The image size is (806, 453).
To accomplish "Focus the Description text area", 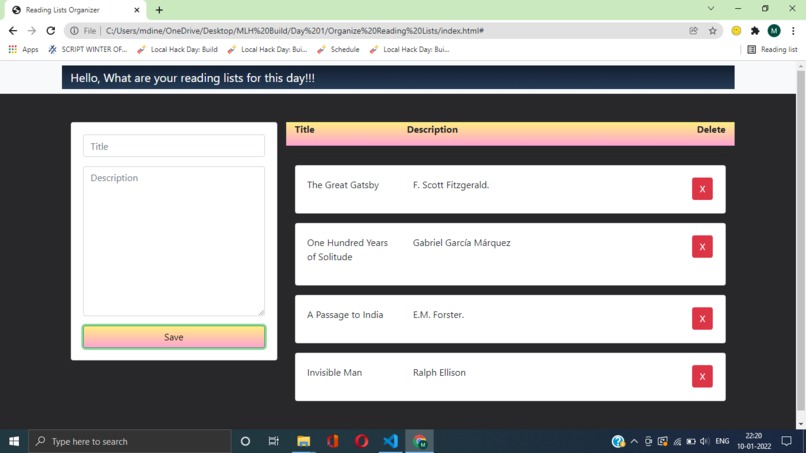I will [x=174, y=241].
